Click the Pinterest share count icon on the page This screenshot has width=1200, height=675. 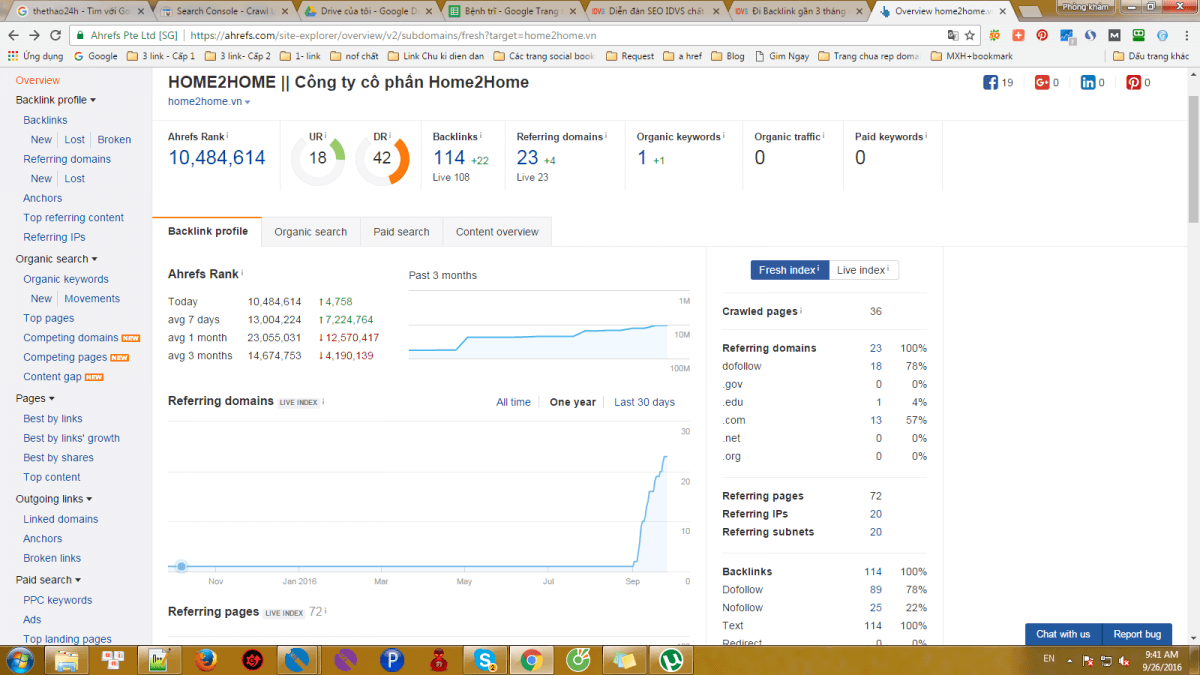1134,83
